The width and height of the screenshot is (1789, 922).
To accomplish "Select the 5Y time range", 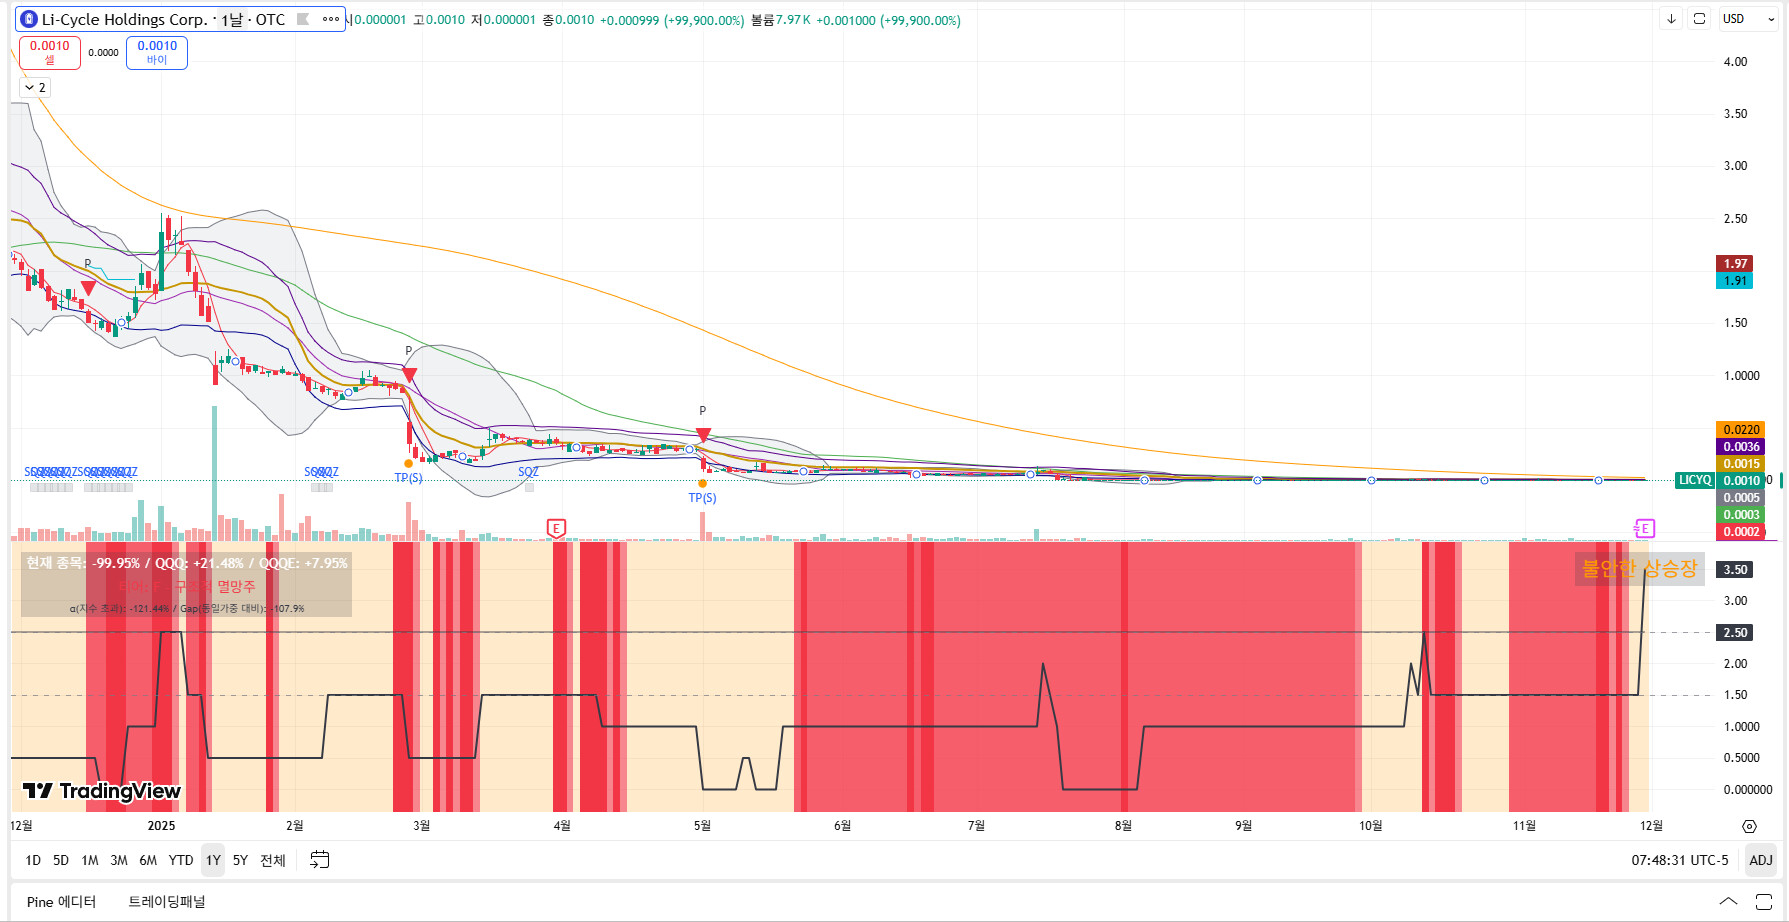I will [240, 860].
